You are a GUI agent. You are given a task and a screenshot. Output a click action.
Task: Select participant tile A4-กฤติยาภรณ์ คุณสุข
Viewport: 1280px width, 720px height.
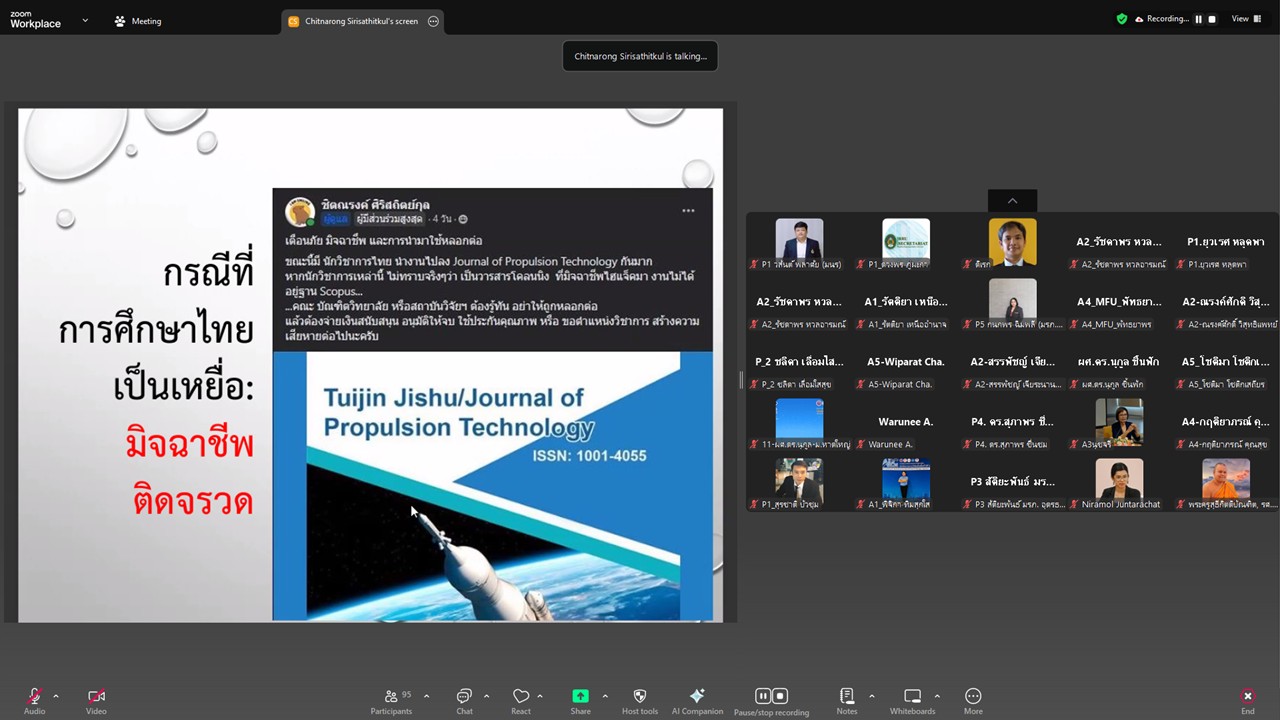[1225, 424]
